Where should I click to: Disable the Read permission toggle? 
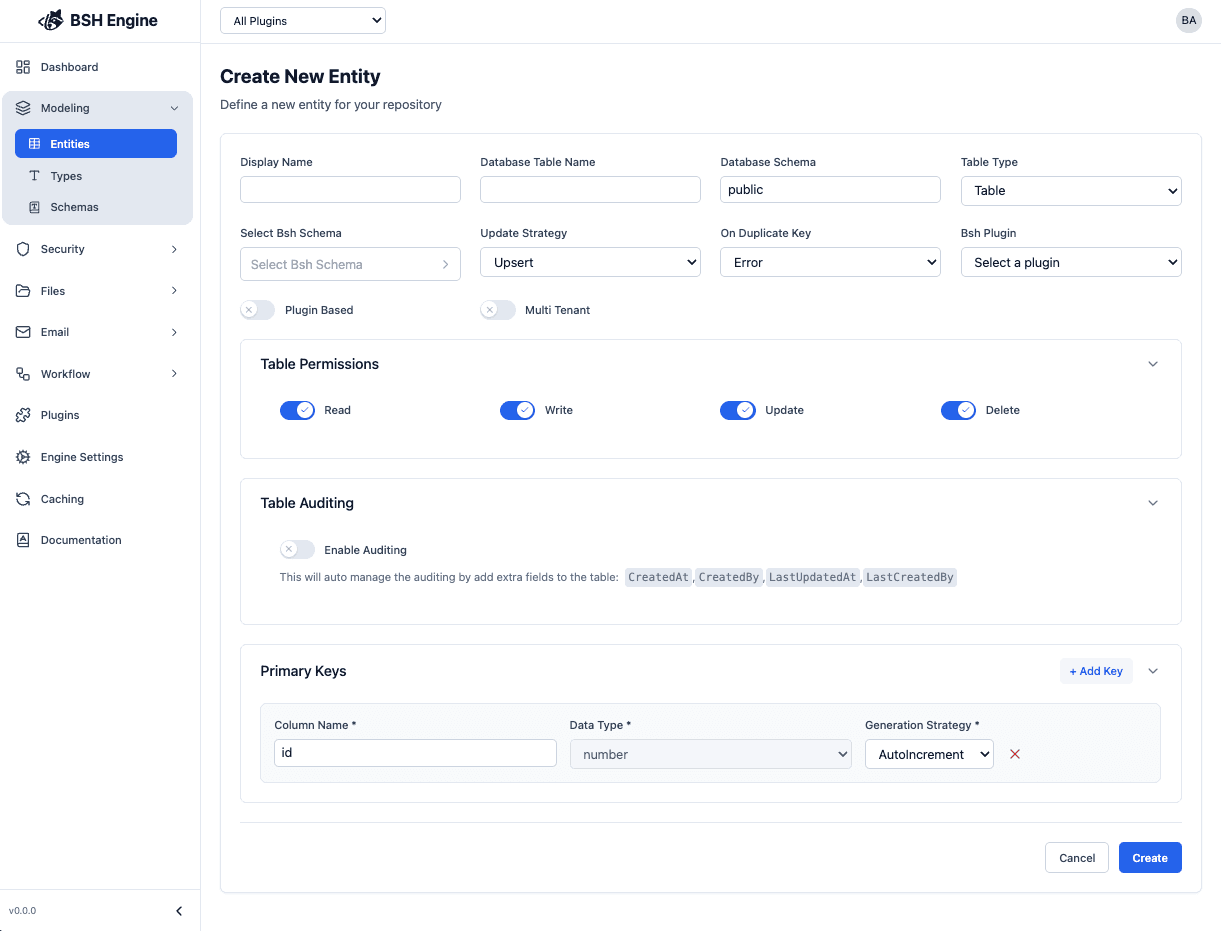(x=298, y=410)
